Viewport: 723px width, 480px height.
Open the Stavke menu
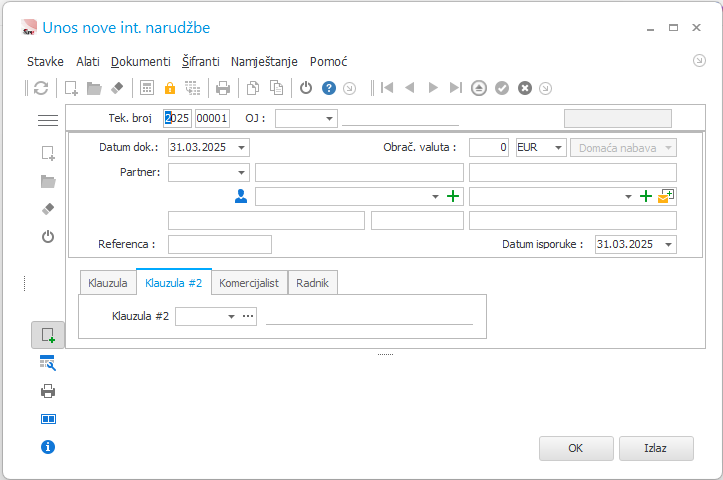[45, 62]
